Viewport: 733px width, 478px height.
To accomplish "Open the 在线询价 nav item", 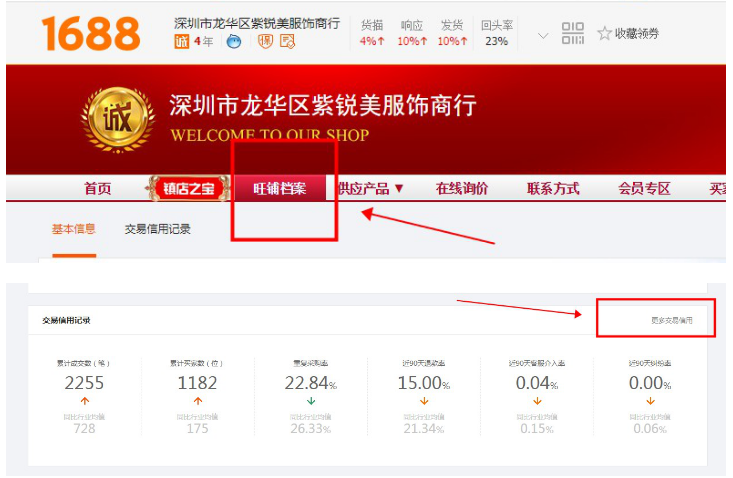I will 462,188.
